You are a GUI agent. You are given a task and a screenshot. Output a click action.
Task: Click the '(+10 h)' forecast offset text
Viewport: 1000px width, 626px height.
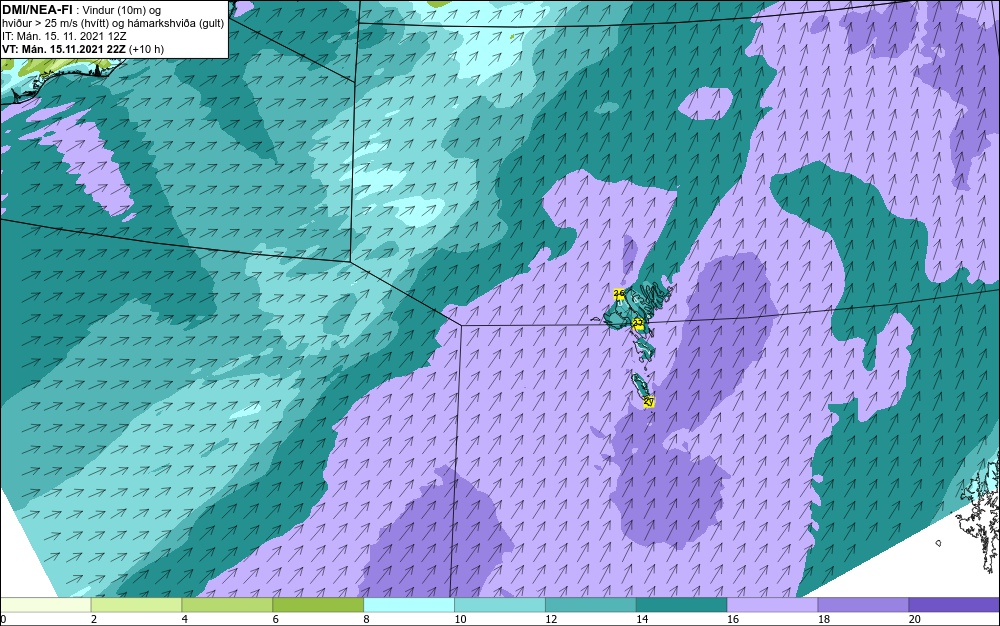click(146, 48)
